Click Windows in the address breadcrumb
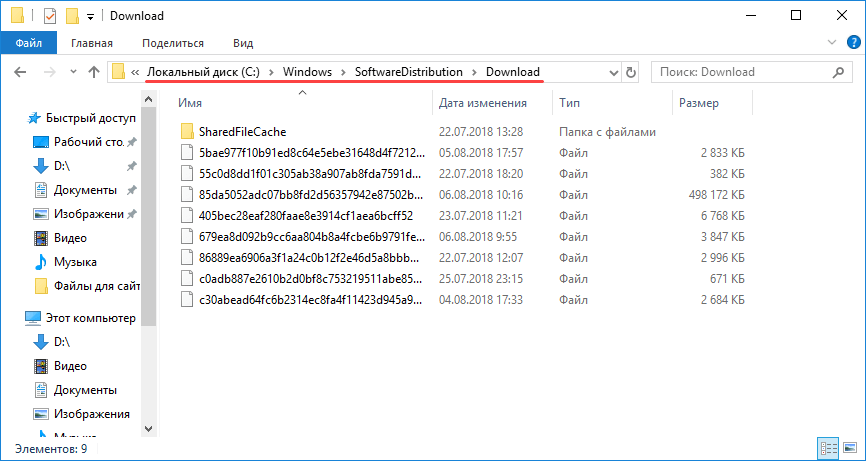The height and width of the screenshot is (461, 866). [307, 72]
